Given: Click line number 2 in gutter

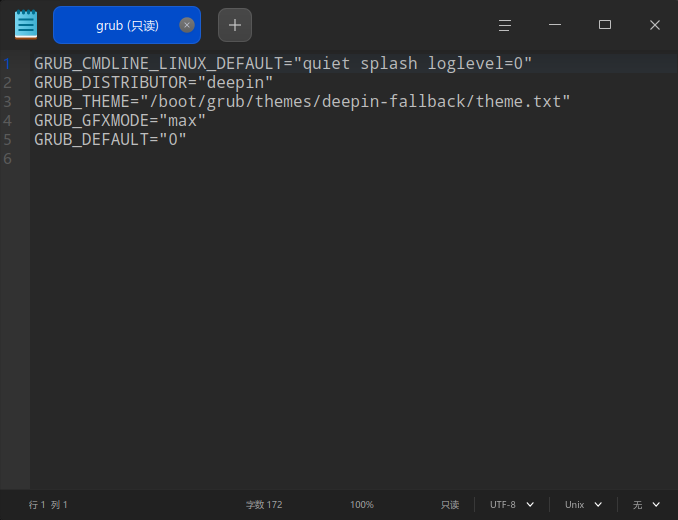Looking at the screenshot, I should [x=7, y=83].
